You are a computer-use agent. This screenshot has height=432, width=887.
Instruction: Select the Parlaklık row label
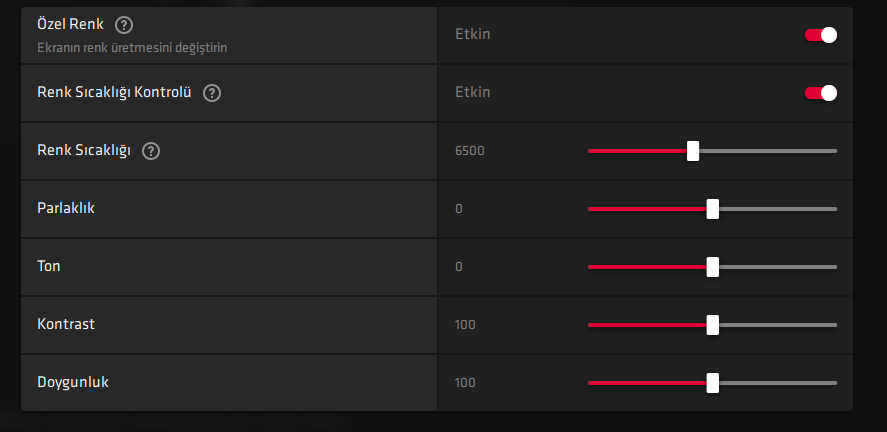(65, 208)
